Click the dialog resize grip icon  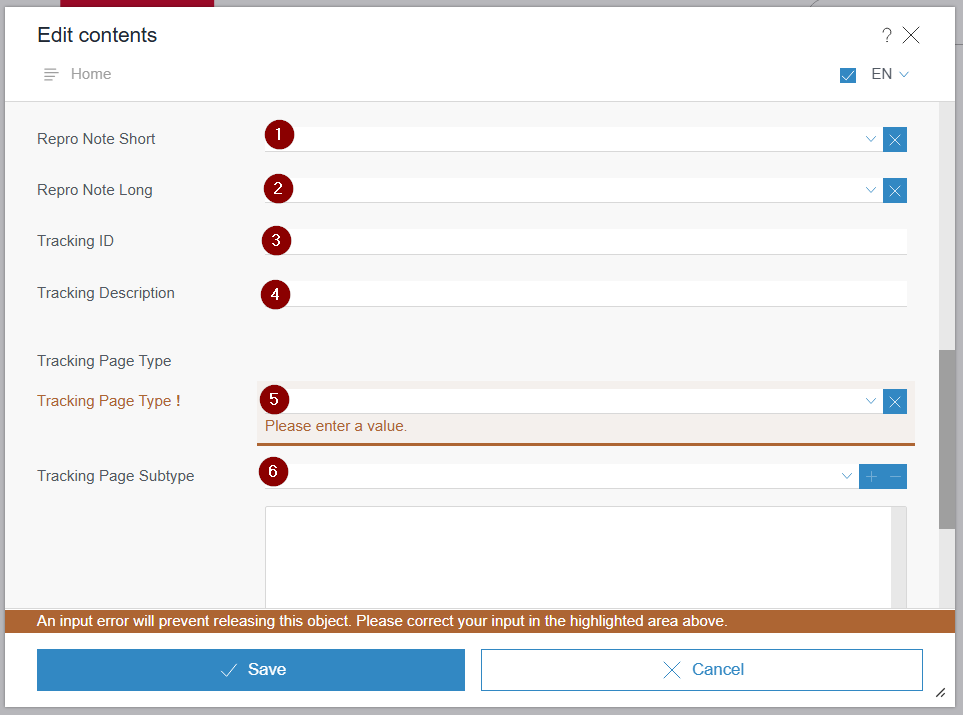(x=940, y=693)
